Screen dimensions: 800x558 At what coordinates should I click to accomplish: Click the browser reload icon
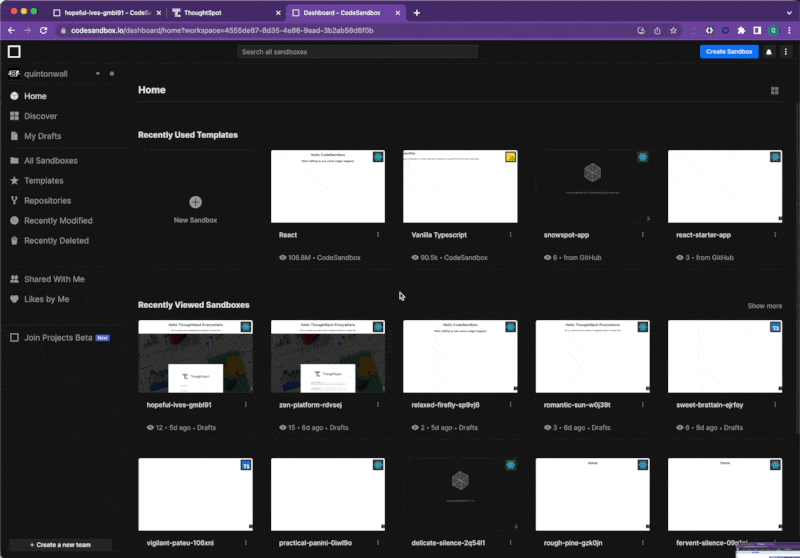click(x=42, y=30)
